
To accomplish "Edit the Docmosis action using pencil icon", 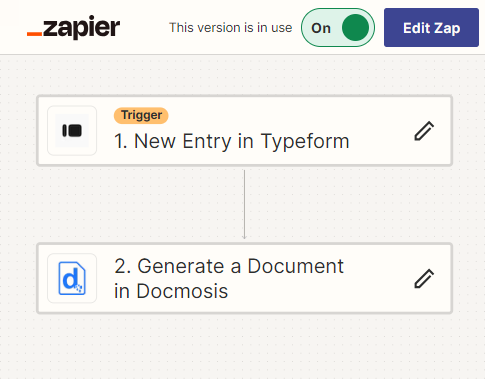I will click(424, 278).
